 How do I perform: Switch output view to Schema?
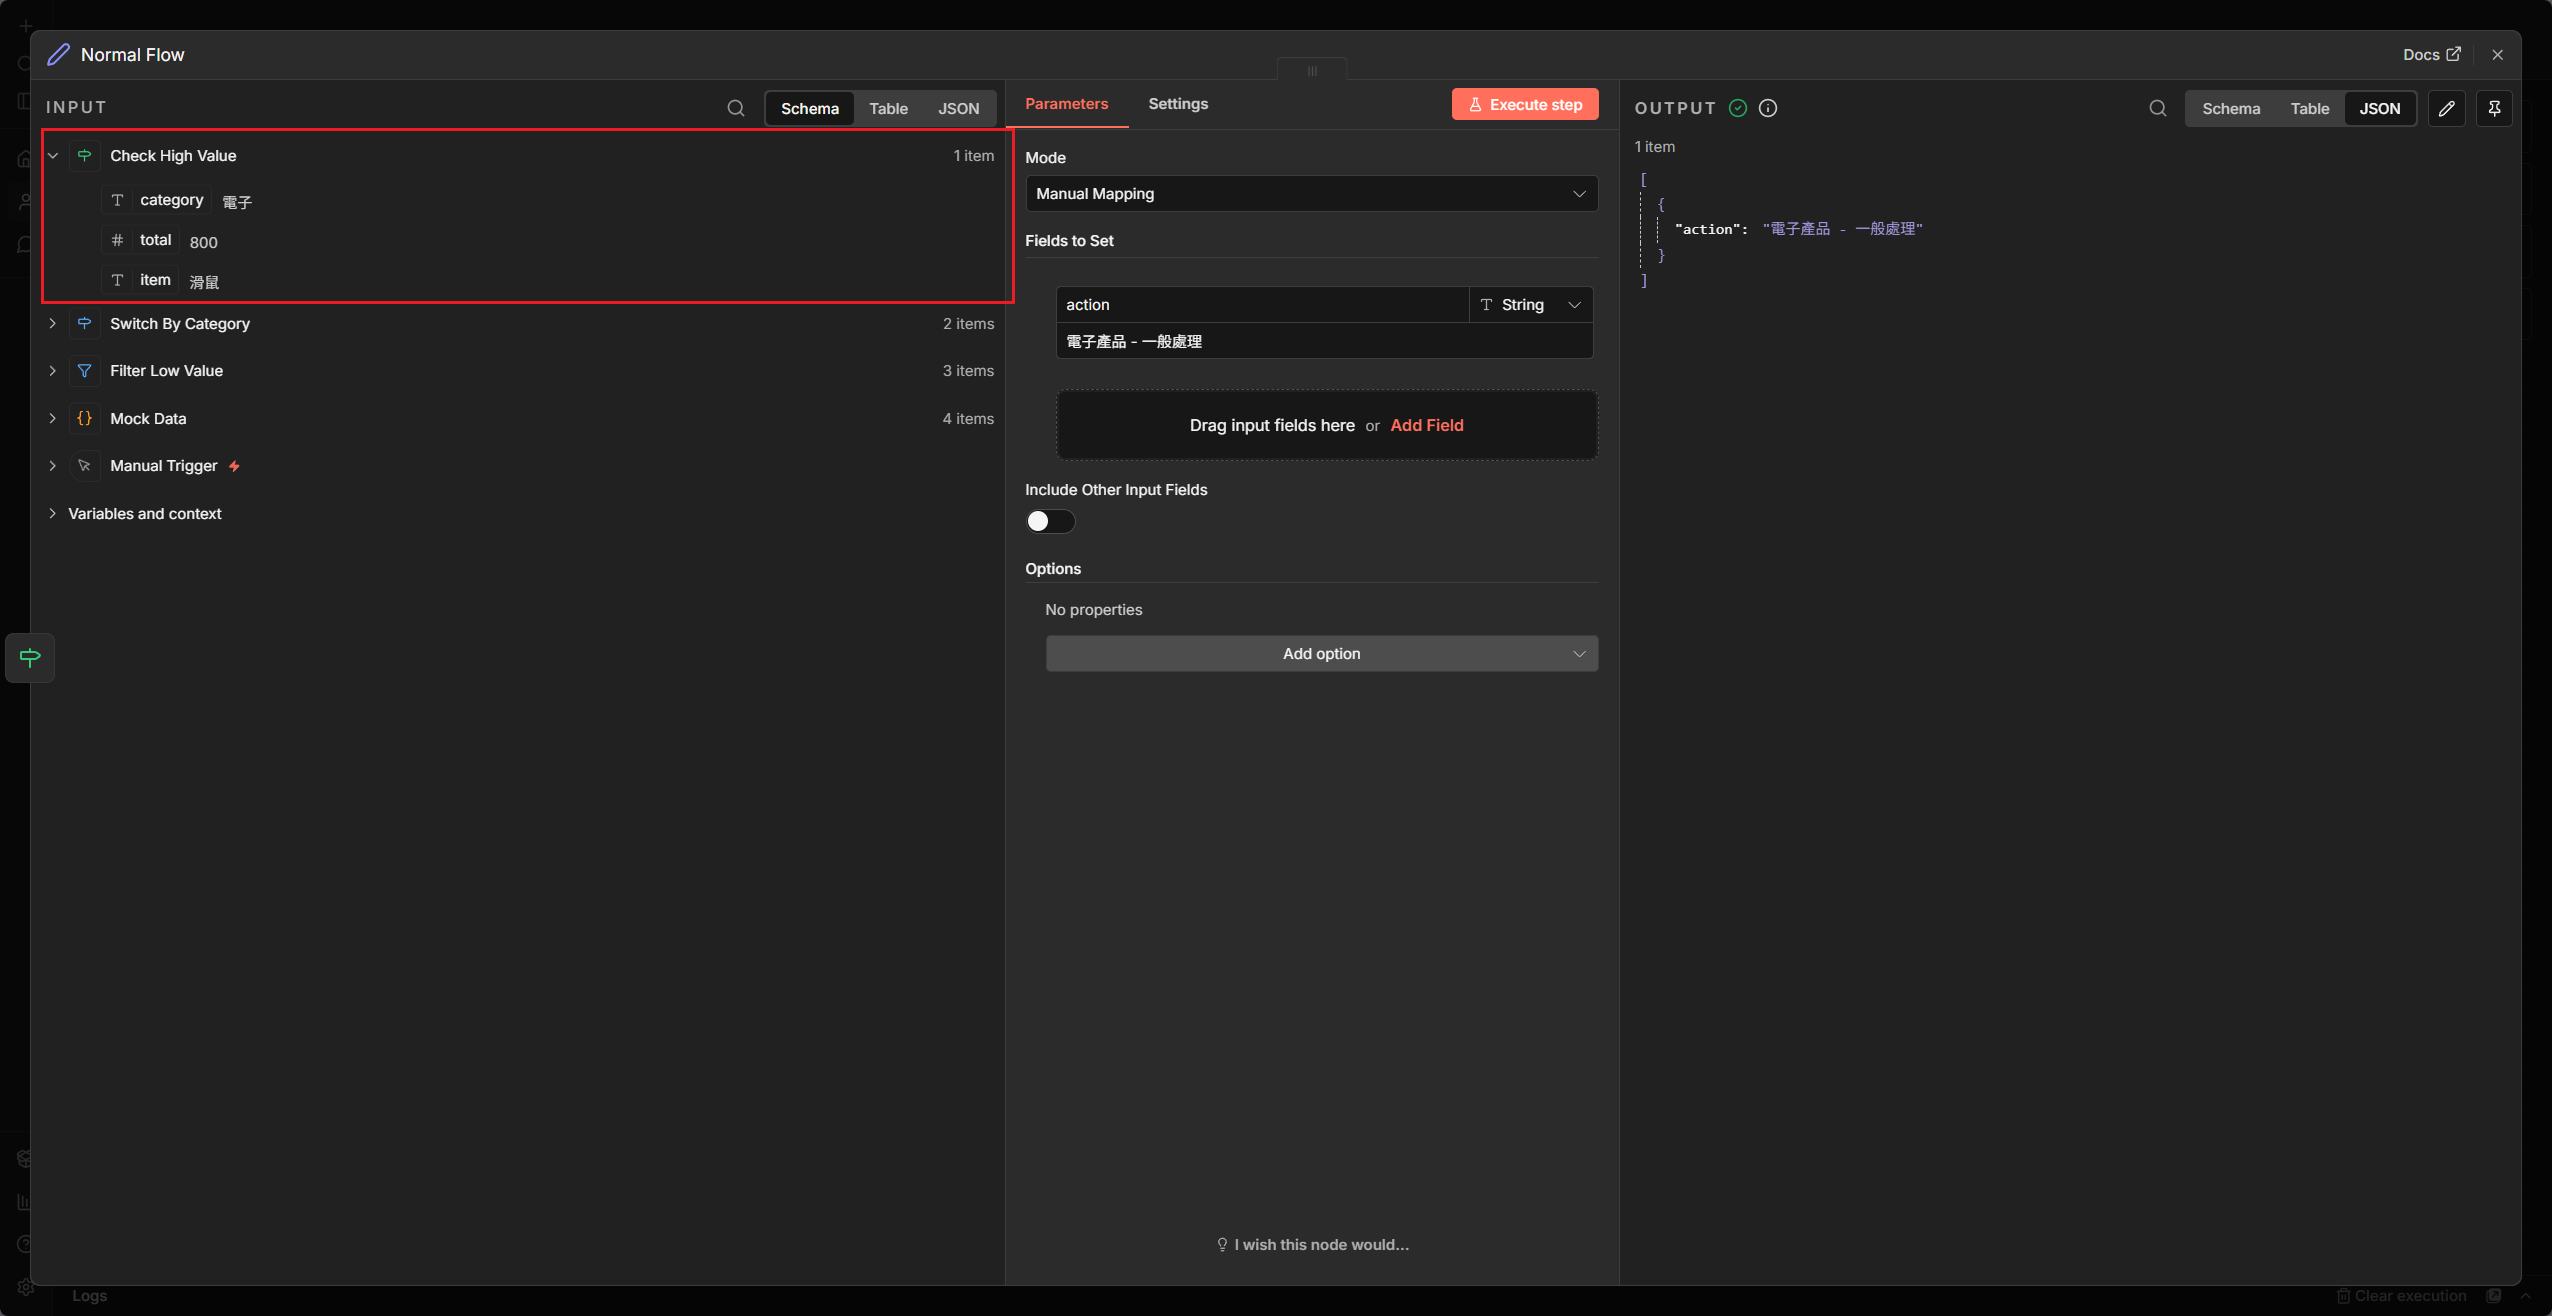tap(2230, 108)
